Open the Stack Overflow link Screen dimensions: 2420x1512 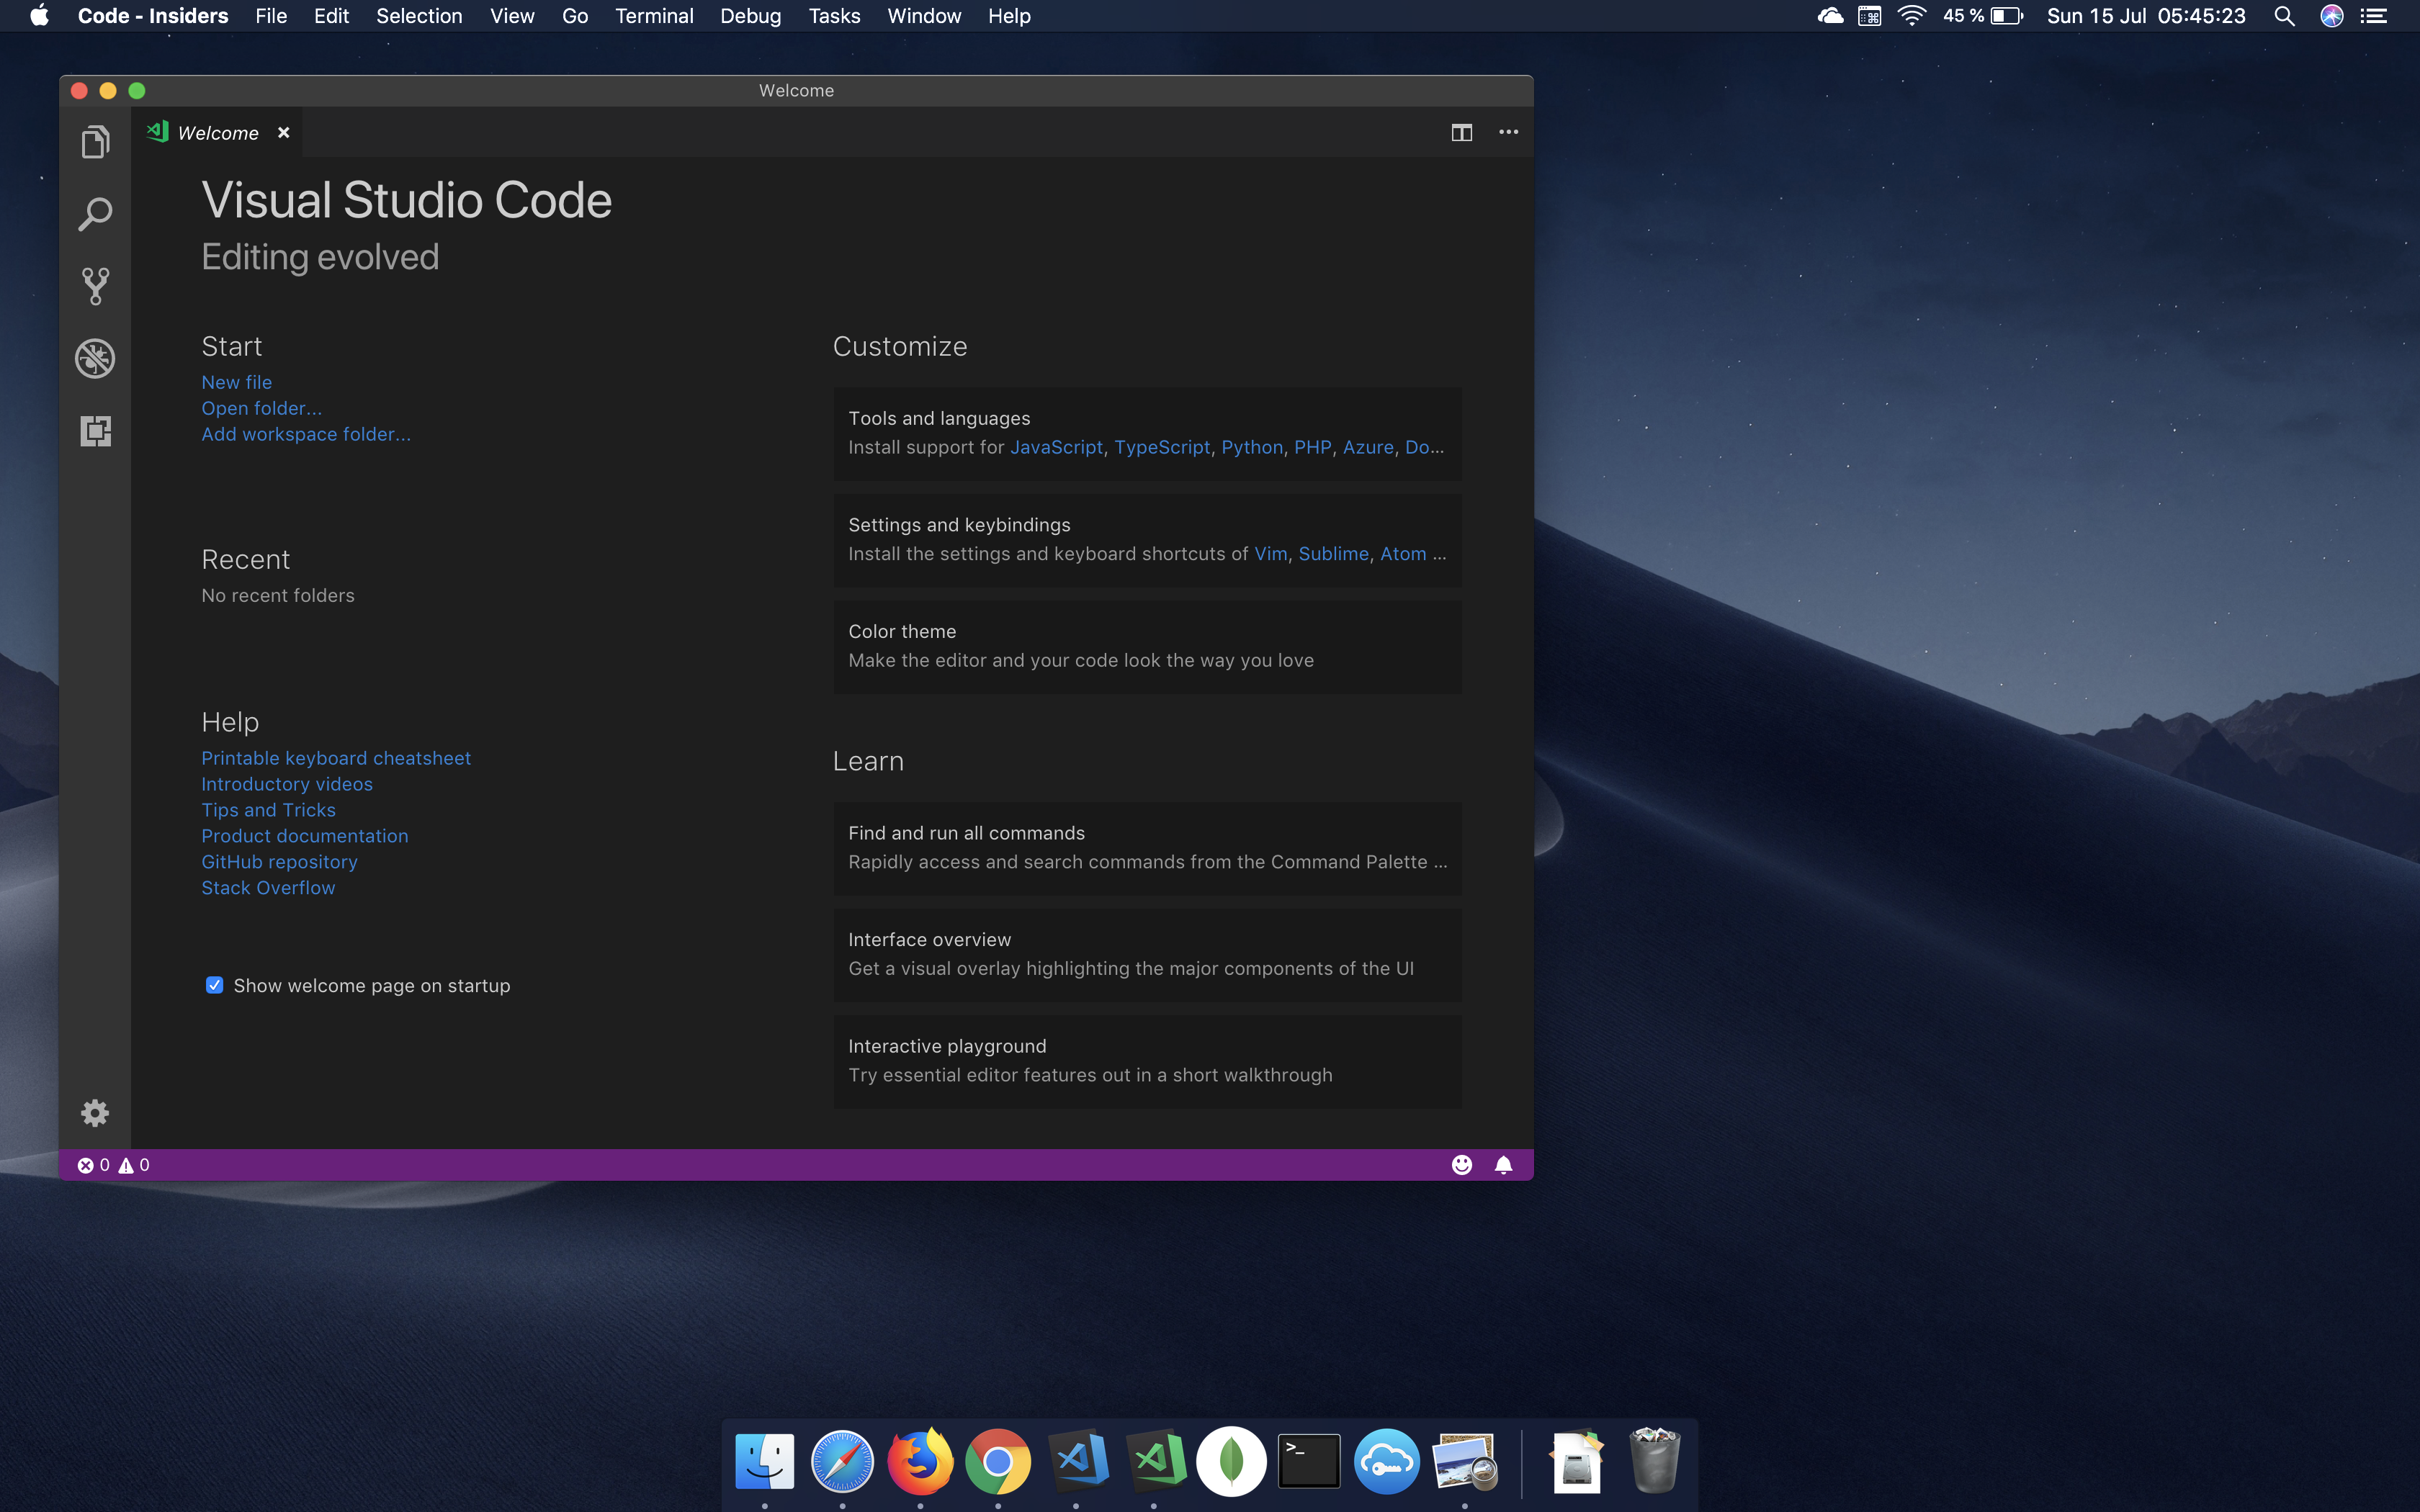(268, 888)
